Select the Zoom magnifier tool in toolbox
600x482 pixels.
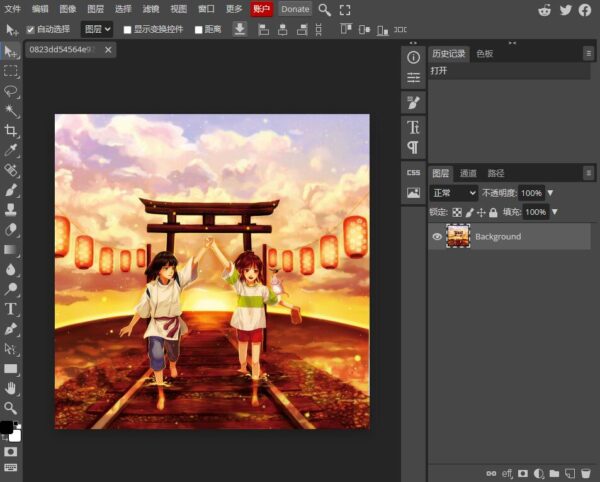(11, 408)
